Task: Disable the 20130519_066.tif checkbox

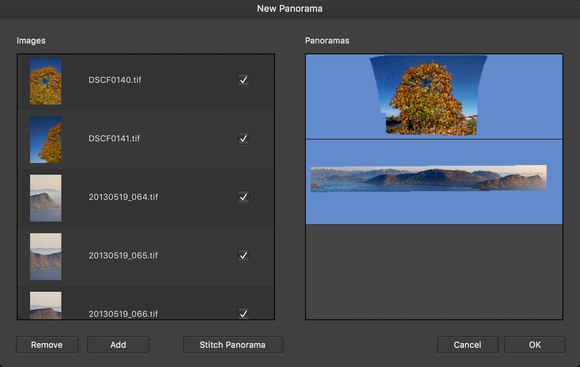Action: [x=243, y=313]
